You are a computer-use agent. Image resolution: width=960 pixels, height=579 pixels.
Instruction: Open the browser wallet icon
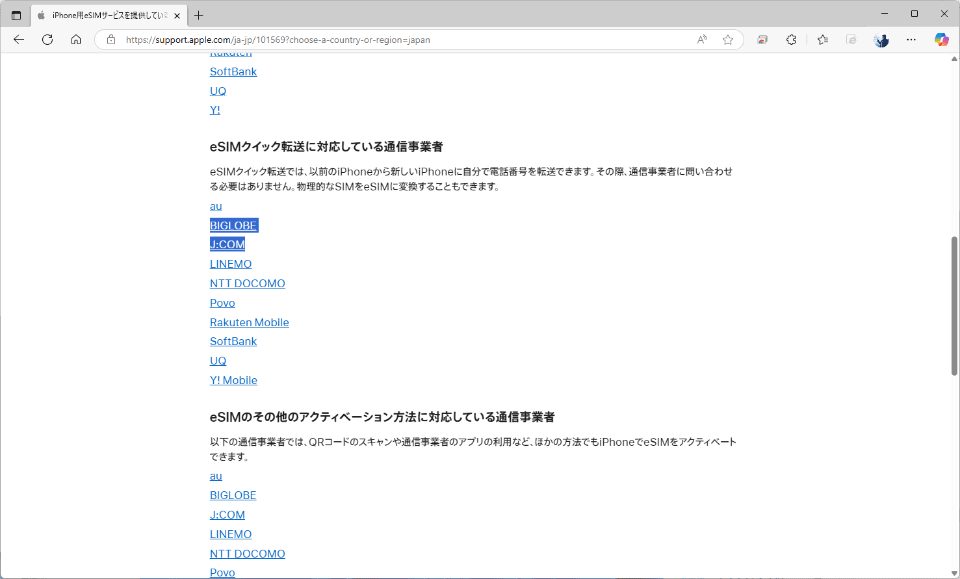762,40
